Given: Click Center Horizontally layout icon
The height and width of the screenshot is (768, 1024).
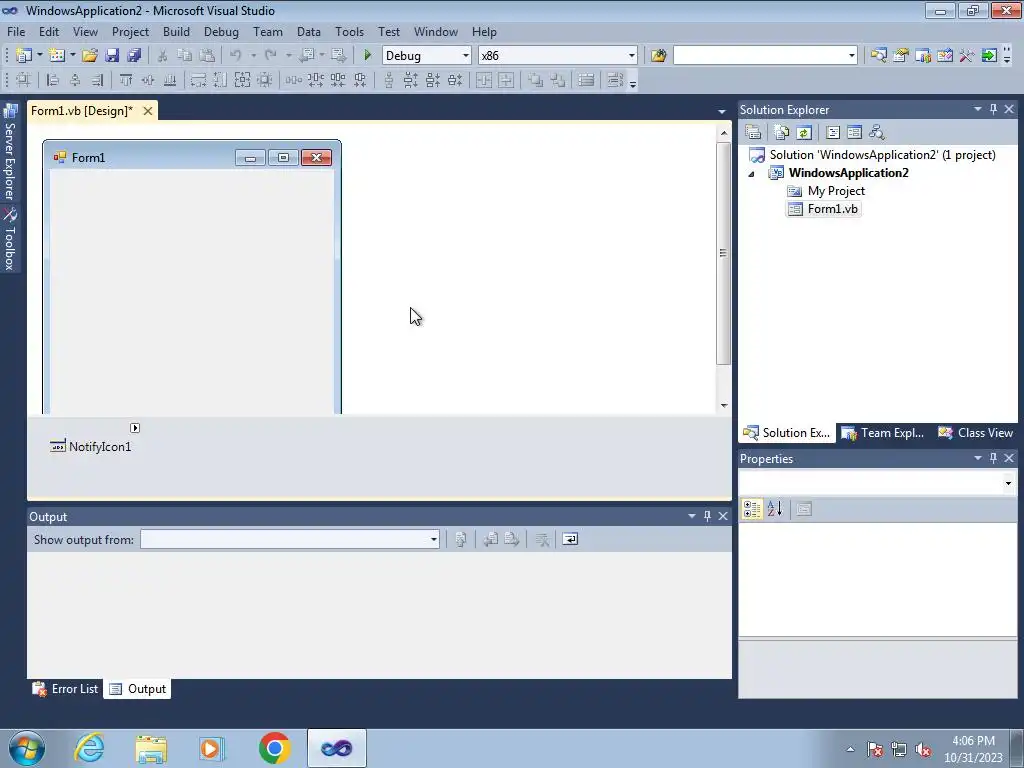Looking at the screenshot, I should [x=484, y=80].
